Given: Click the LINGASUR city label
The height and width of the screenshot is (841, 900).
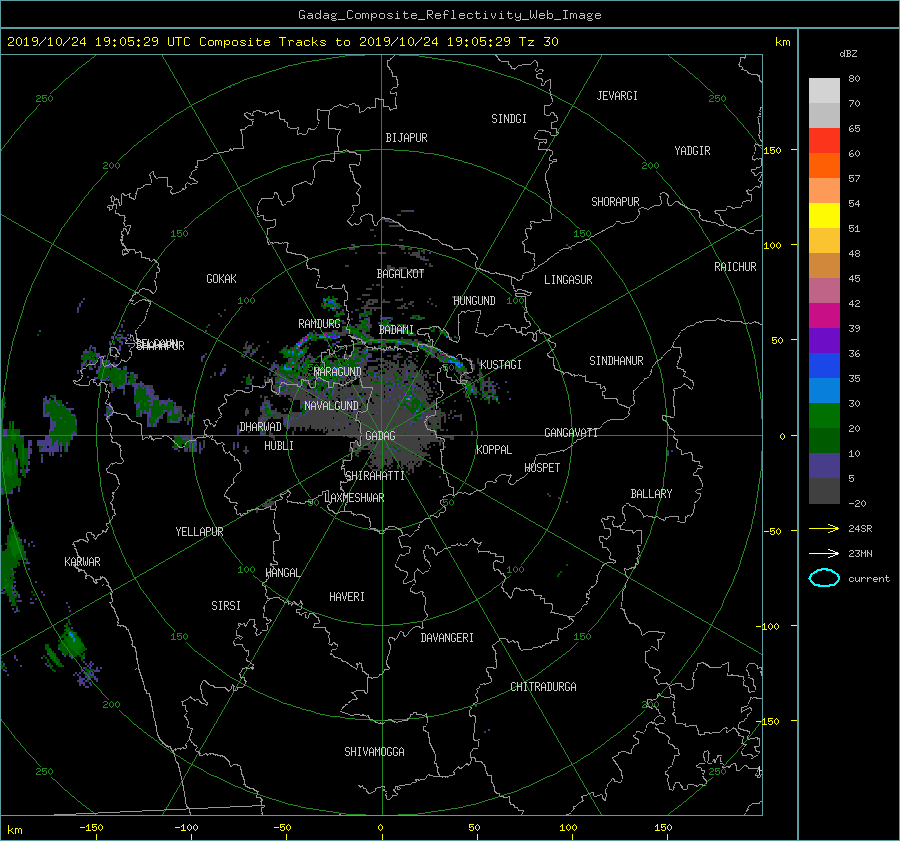Looking at the screenshot, I should tap(568, 280).
